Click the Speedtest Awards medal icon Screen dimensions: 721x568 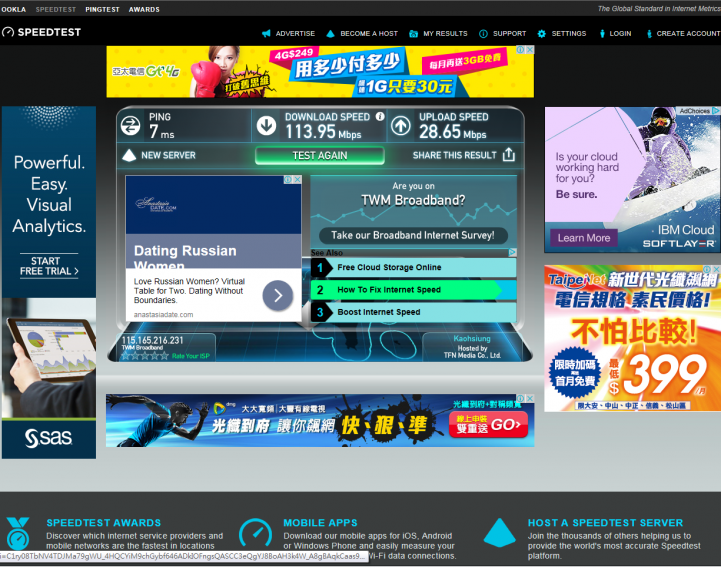18,534
